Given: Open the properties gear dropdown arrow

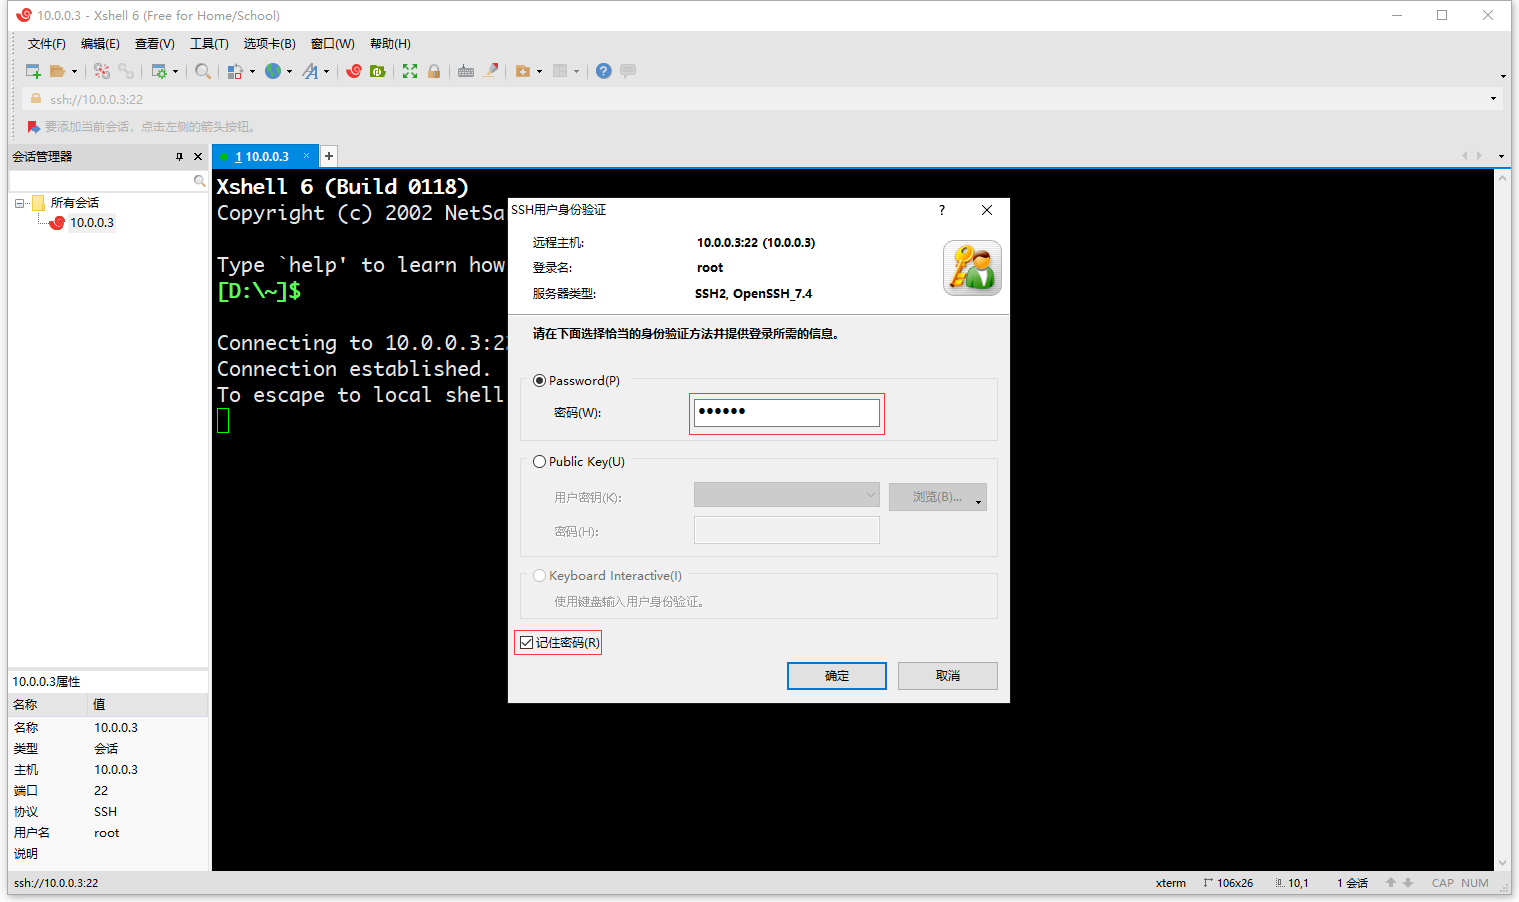Looking at the screenshot, I should pos(175,72).
